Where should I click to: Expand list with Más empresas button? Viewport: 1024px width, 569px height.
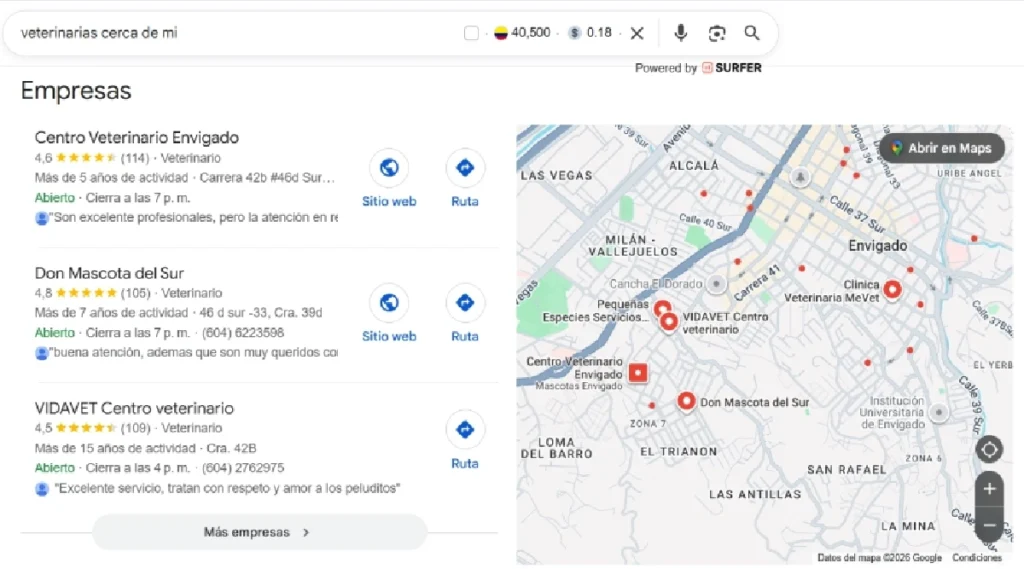259,532
